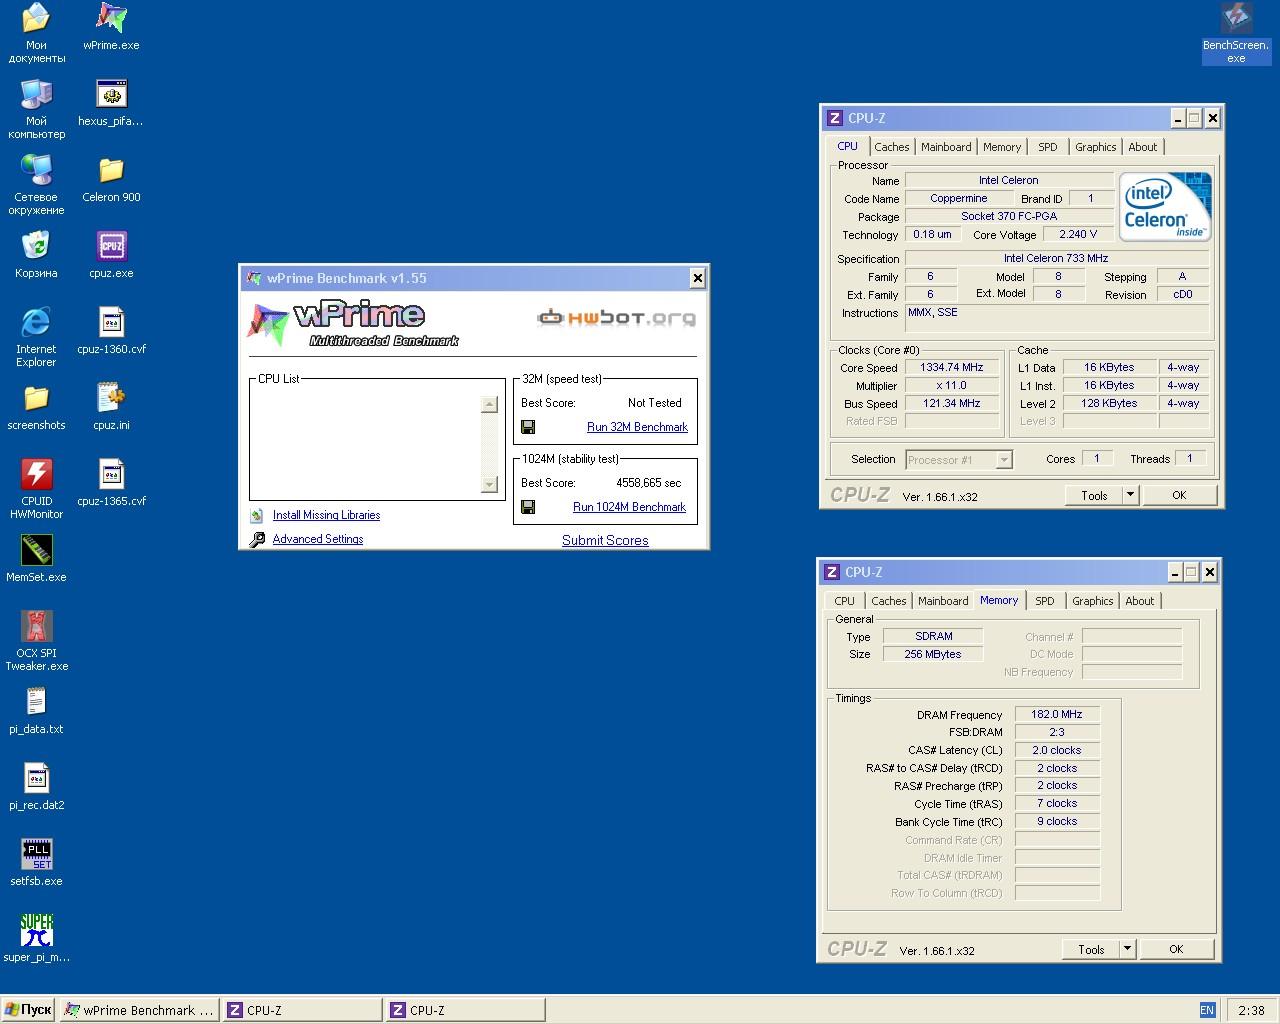
Task: Select the hexus_pifa desktop icon
Action: (111, 103)
